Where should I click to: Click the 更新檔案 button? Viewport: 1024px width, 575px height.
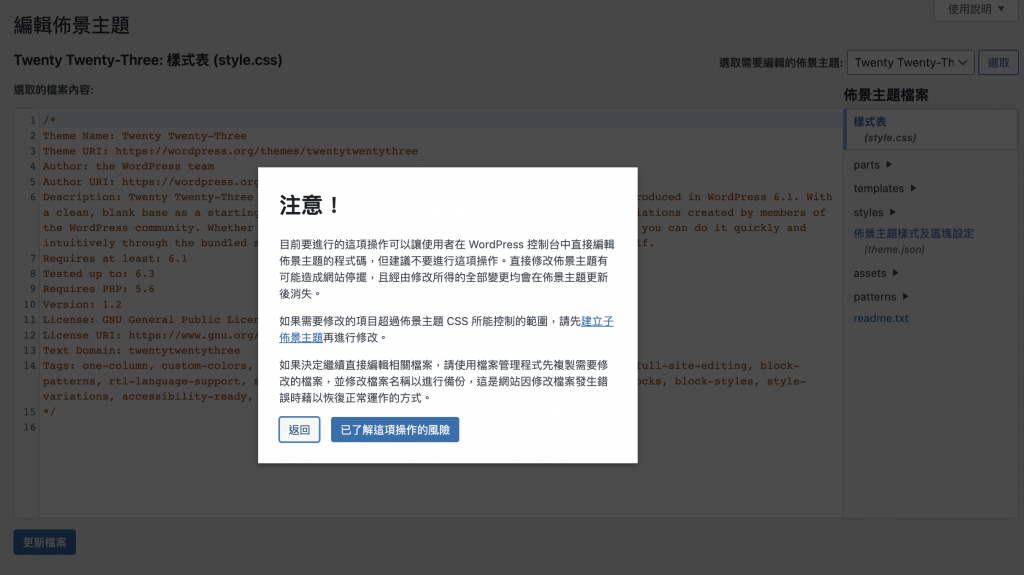tap(44, 542)
